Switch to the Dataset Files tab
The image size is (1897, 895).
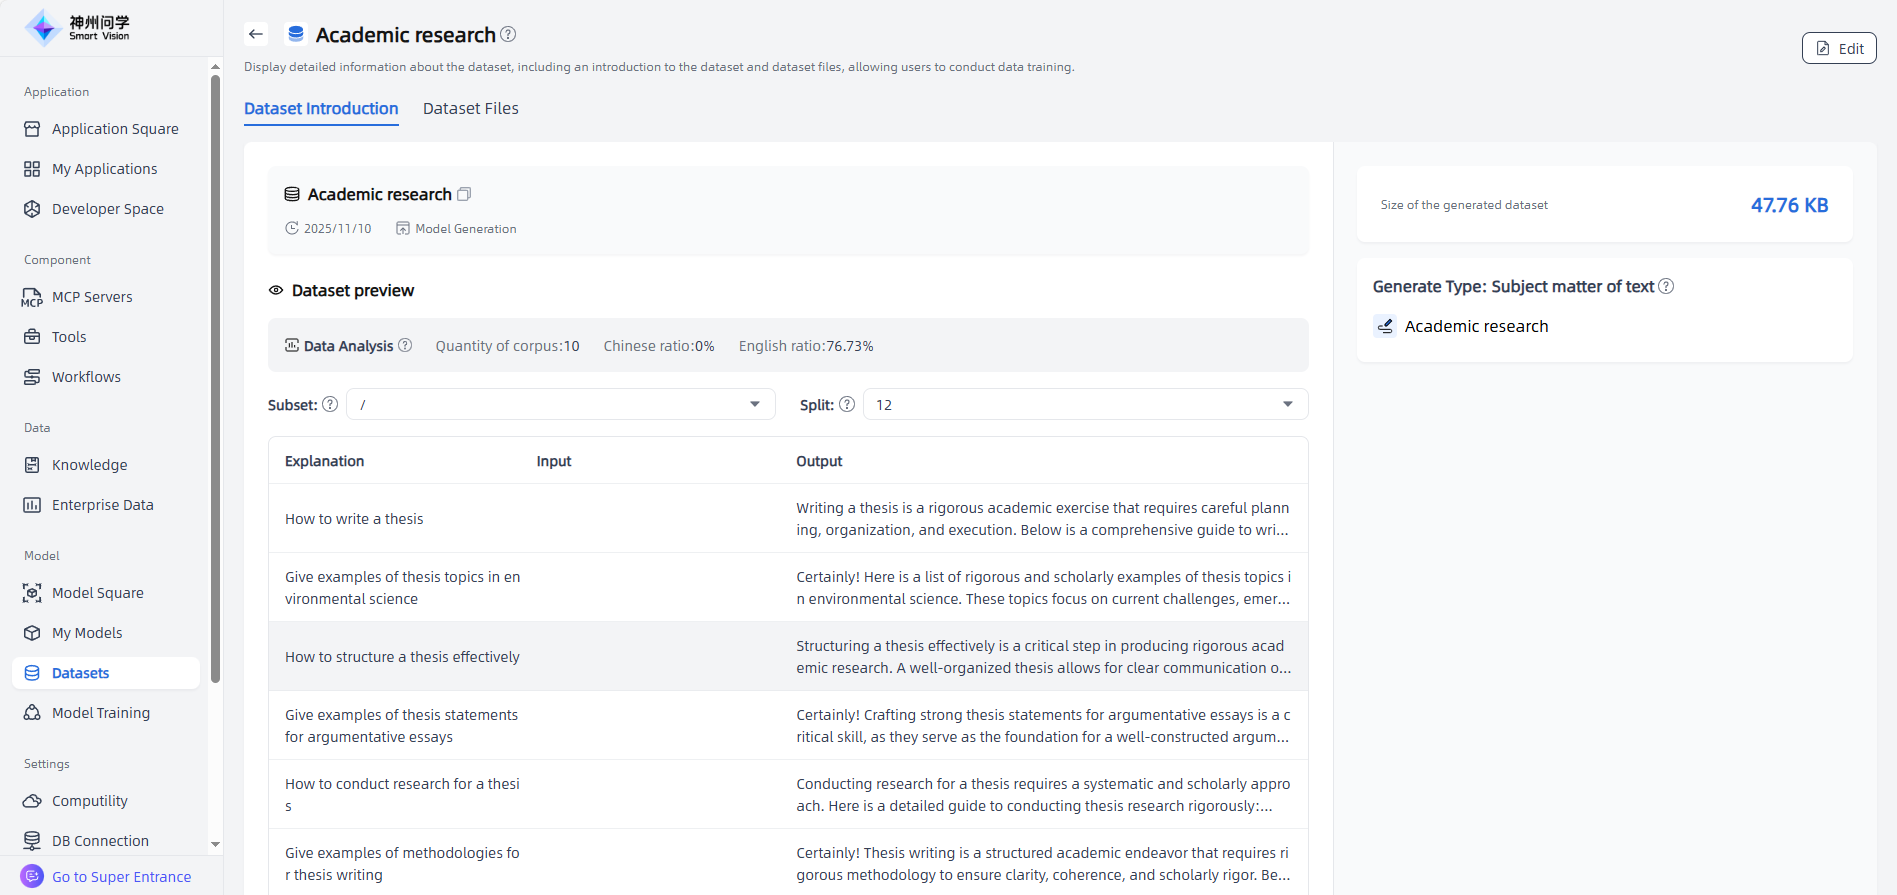[470, 108]
